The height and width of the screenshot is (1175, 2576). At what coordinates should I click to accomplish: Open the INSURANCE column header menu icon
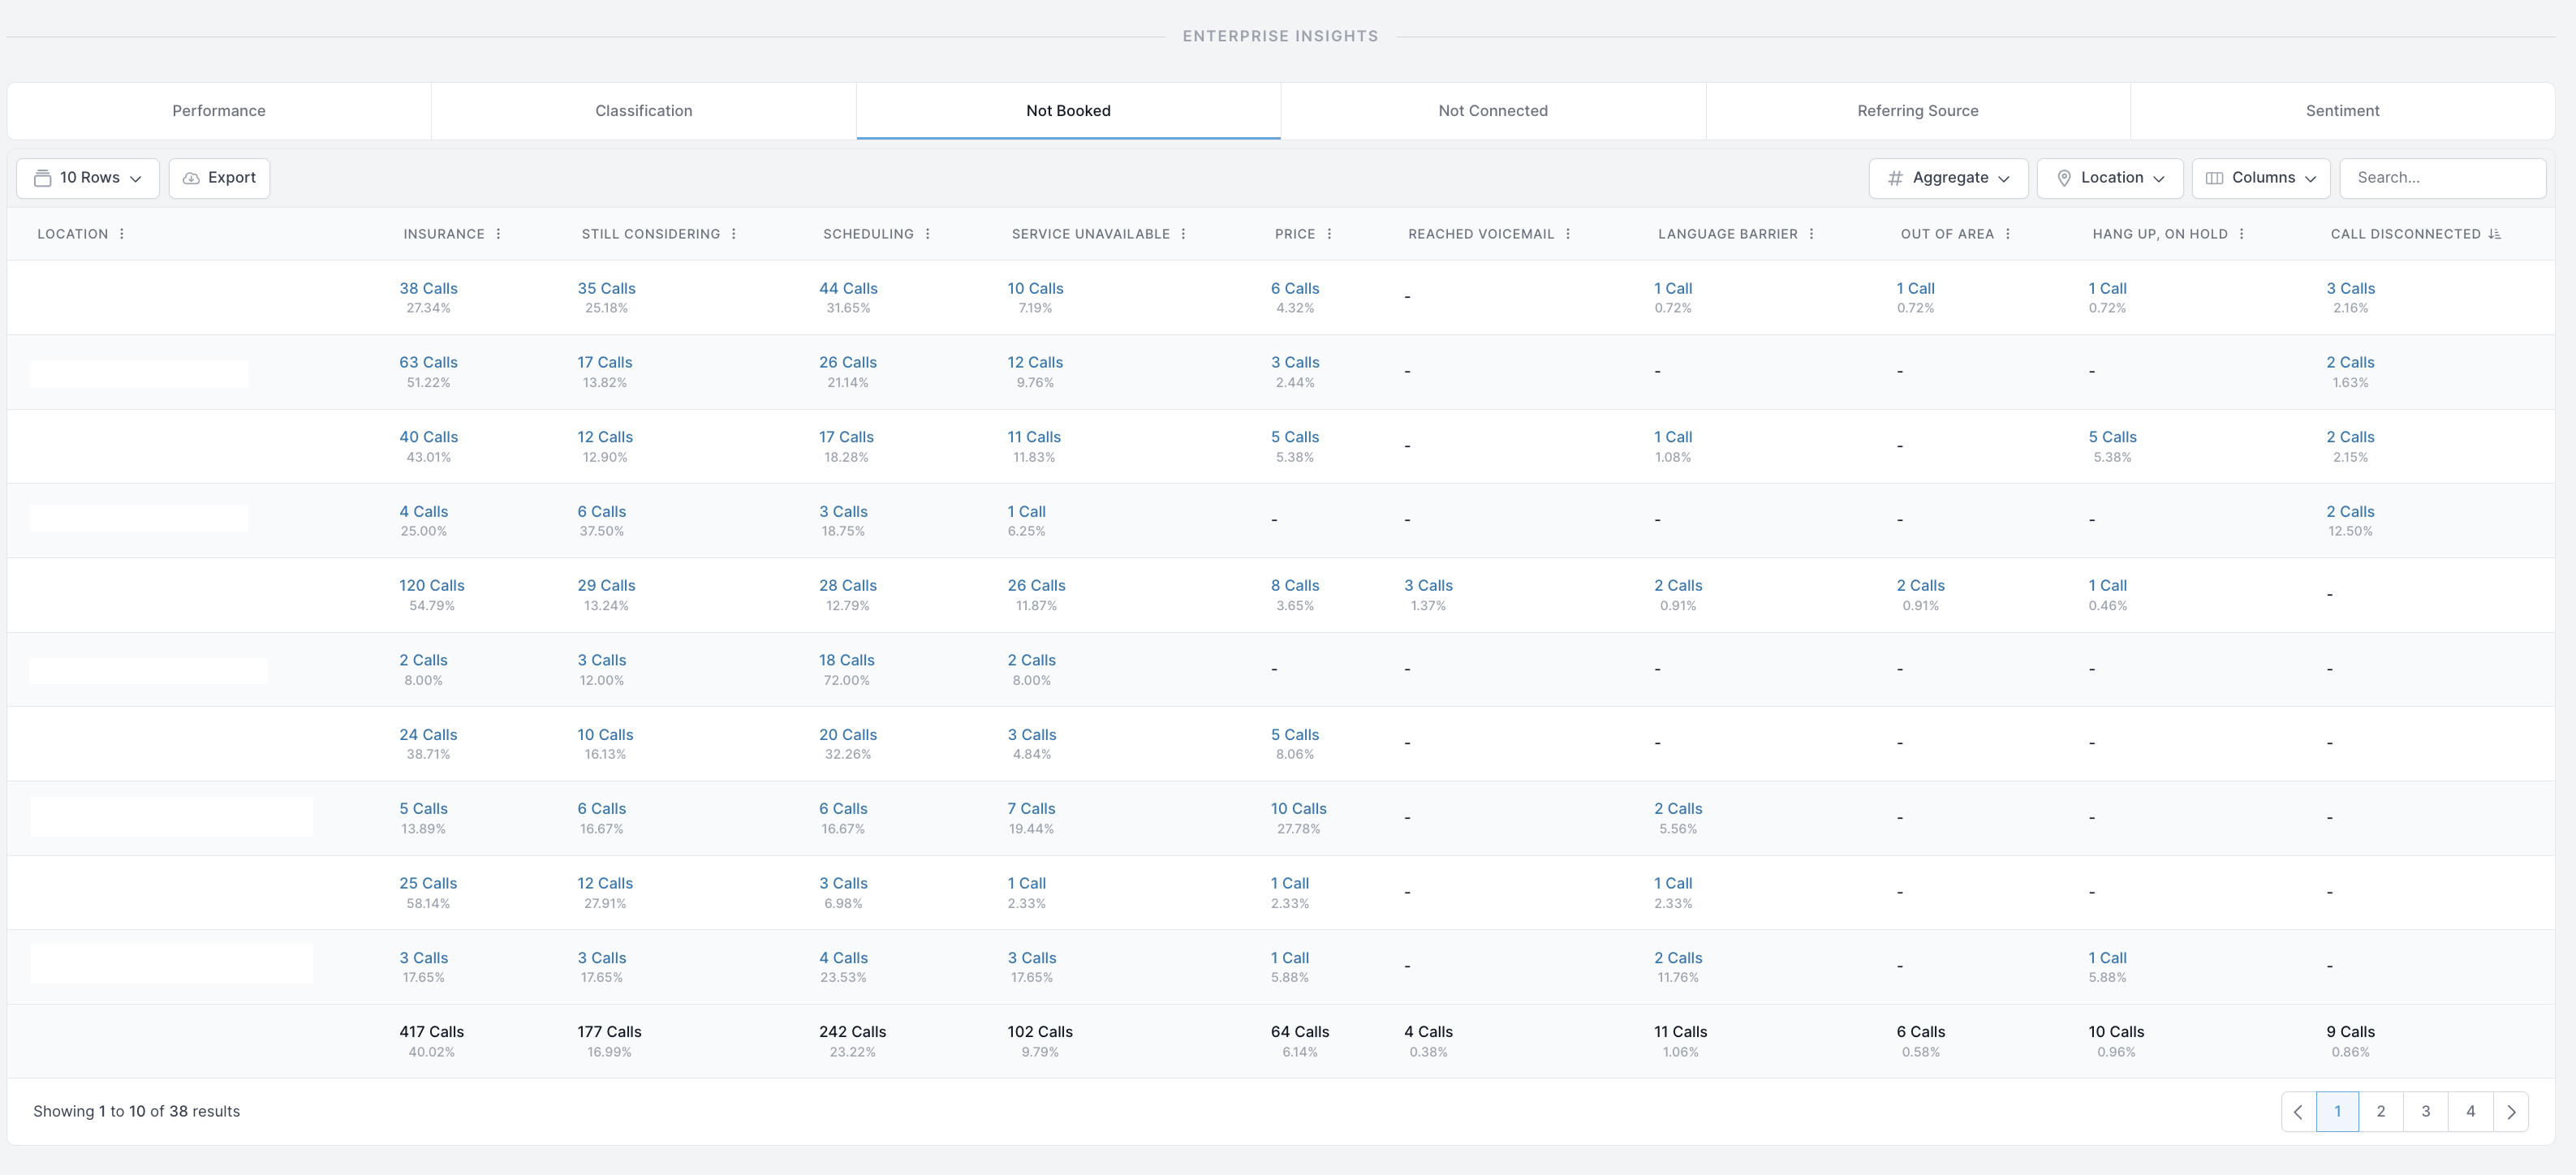point(500,233)
